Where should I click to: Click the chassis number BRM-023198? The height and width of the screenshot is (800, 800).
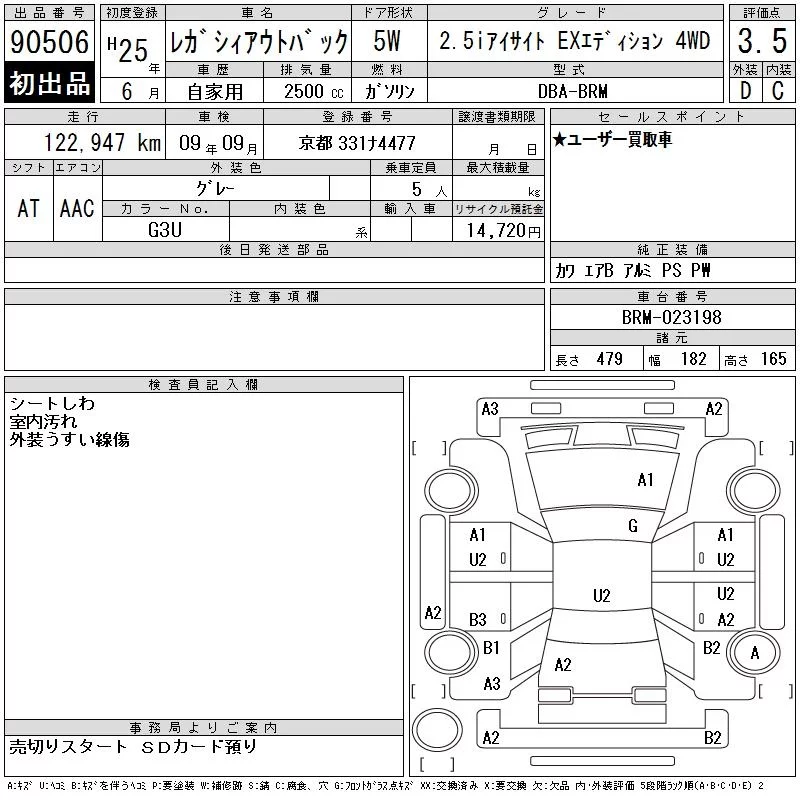(x=671, y=317)
